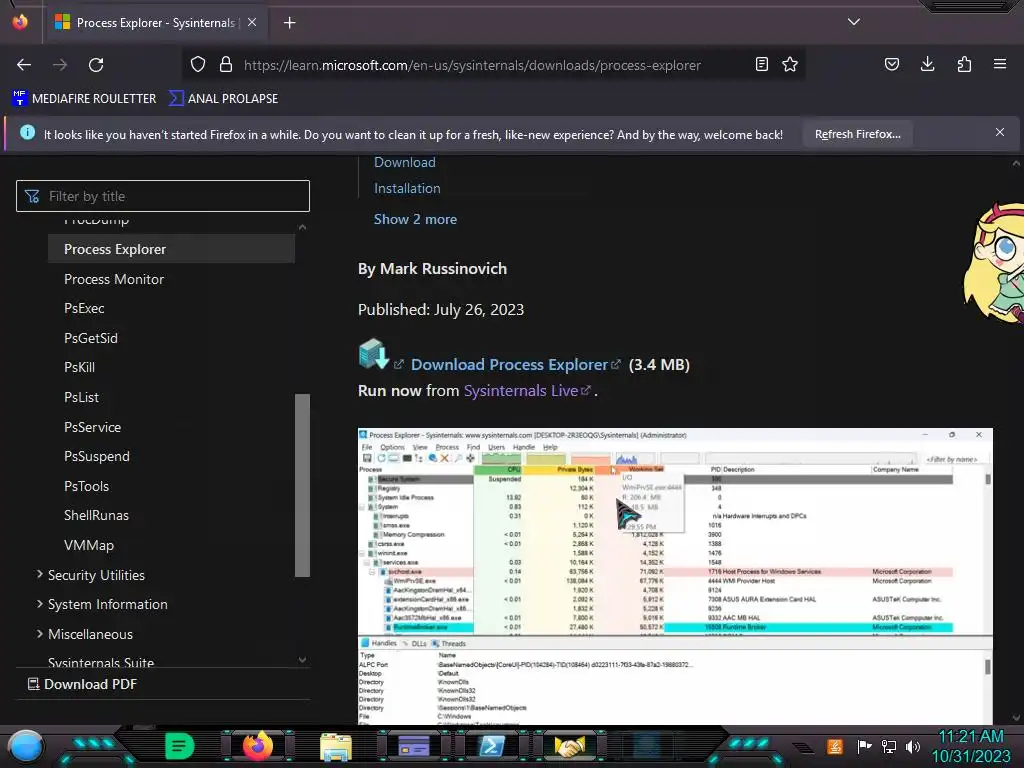Click the Star Butterfly desktop mascot
Image resolution: width=1024 pixels, height=768 pixels.
[x=995, y=263]
